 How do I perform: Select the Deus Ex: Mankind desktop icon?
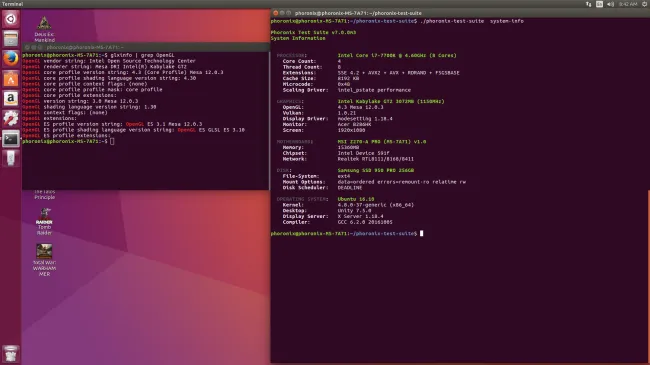coord(44,29)
